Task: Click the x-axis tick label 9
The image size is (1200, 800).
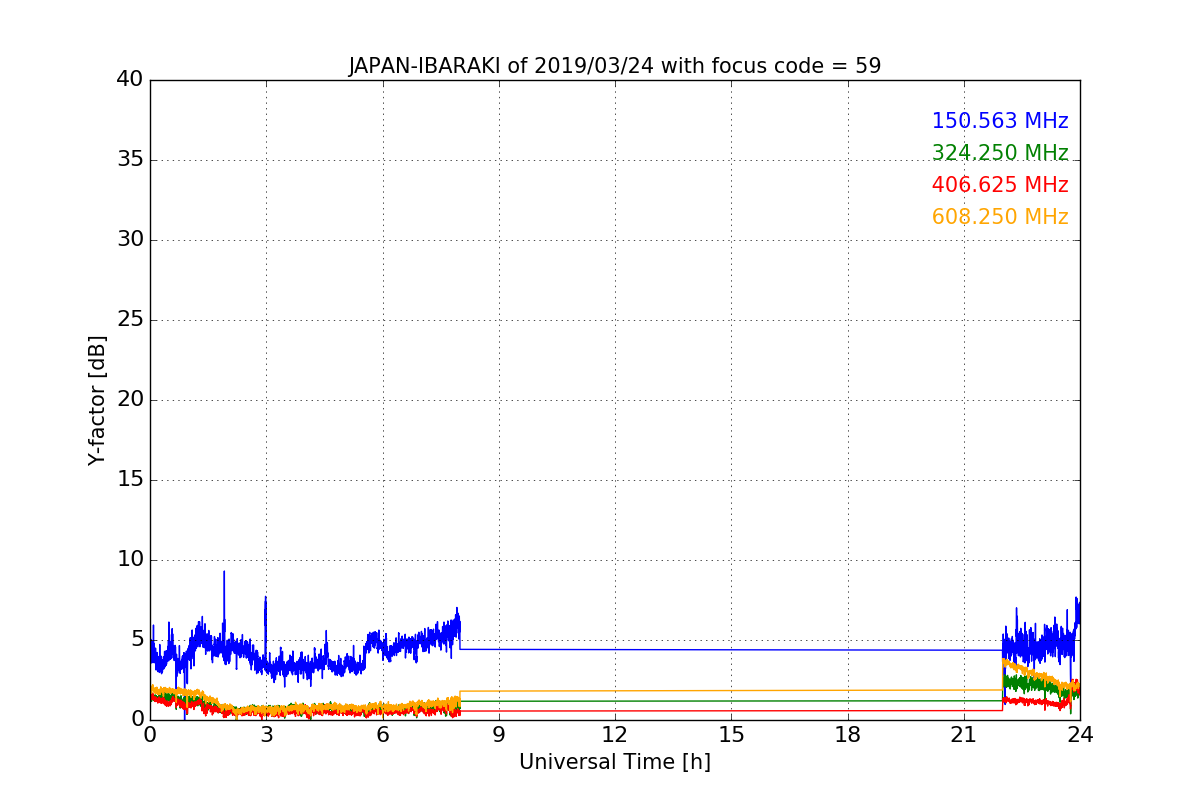Action: 499,734
